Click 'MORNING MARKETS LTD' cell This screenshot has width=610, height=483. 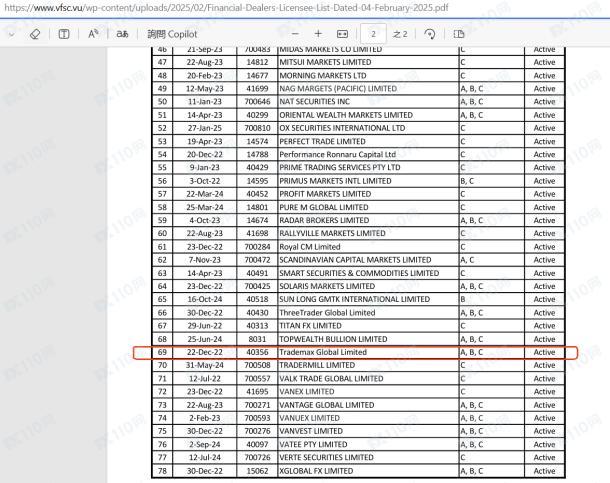coord(368,75)
